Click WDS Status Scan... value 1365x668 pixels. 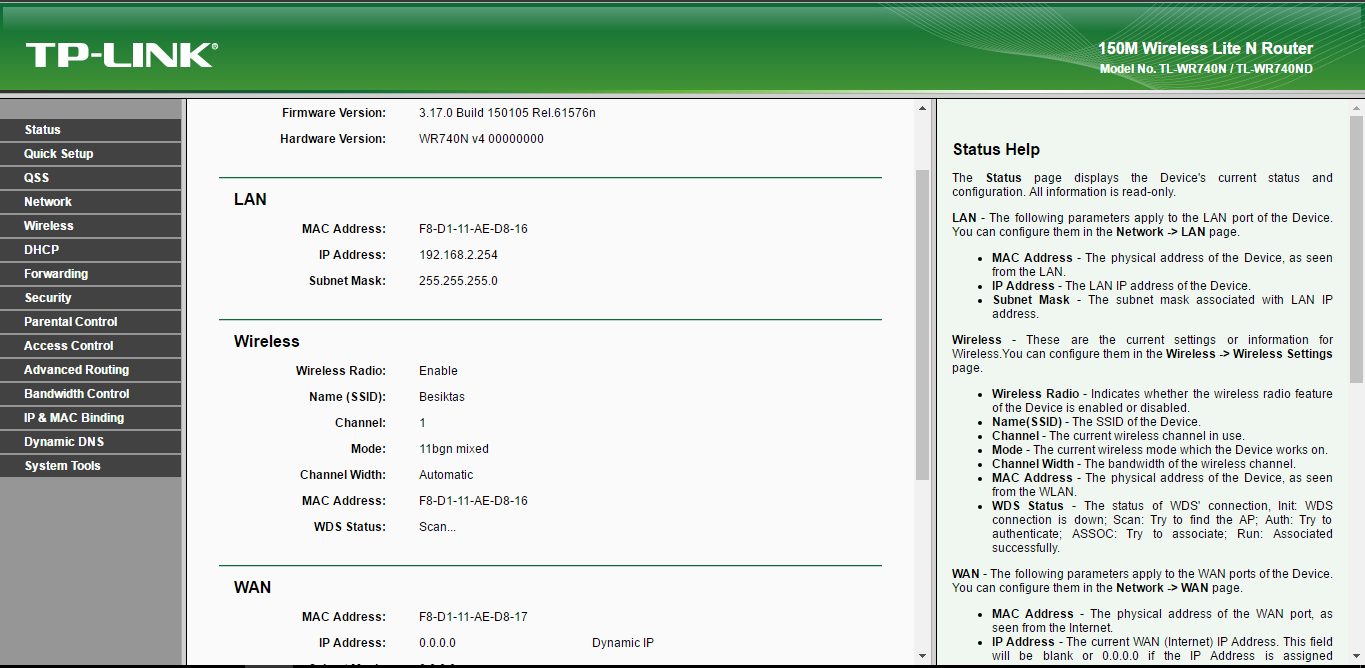pyautogui.click(x=437, y=527)
